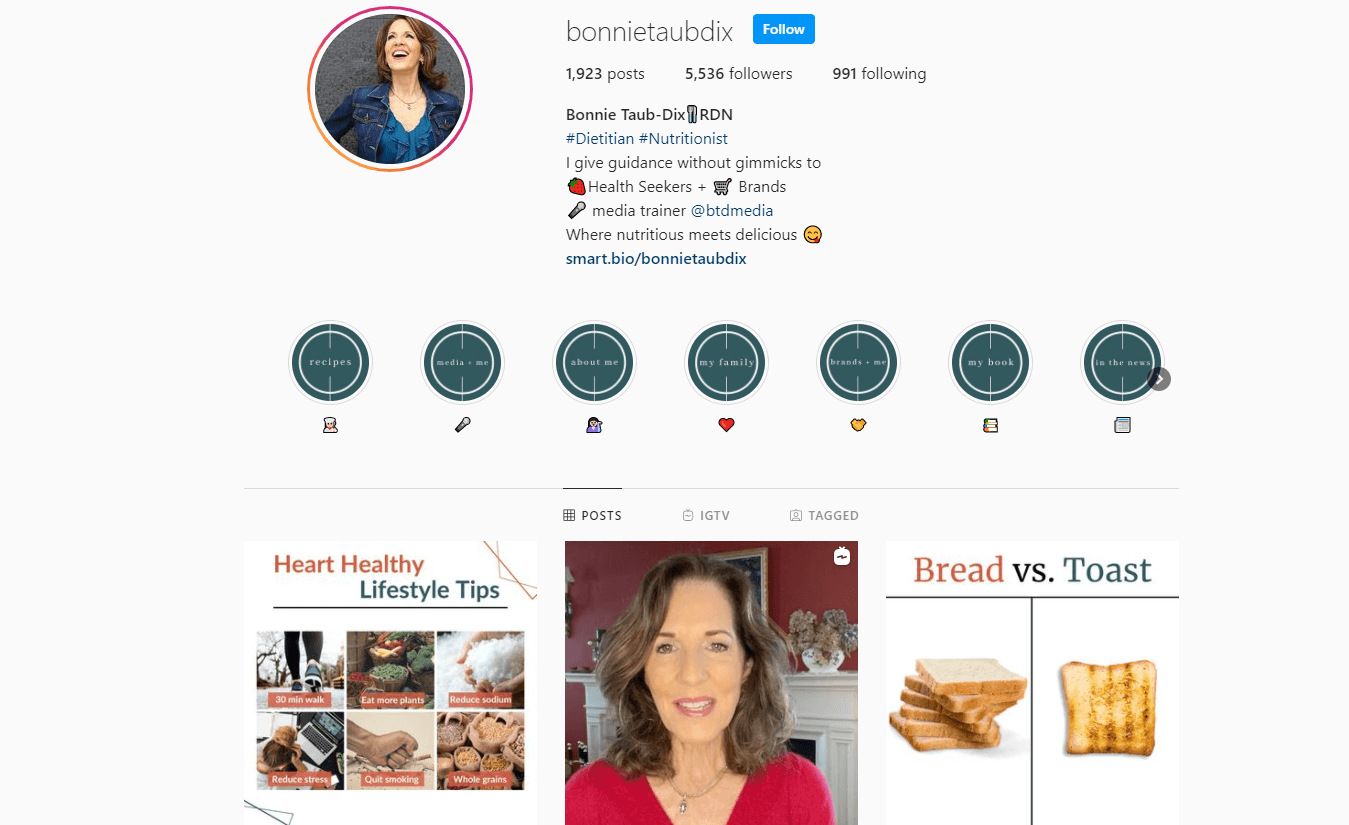Click the #Nutritionist hashtag
Screen dimensions: 1349x825
point(683,138)
